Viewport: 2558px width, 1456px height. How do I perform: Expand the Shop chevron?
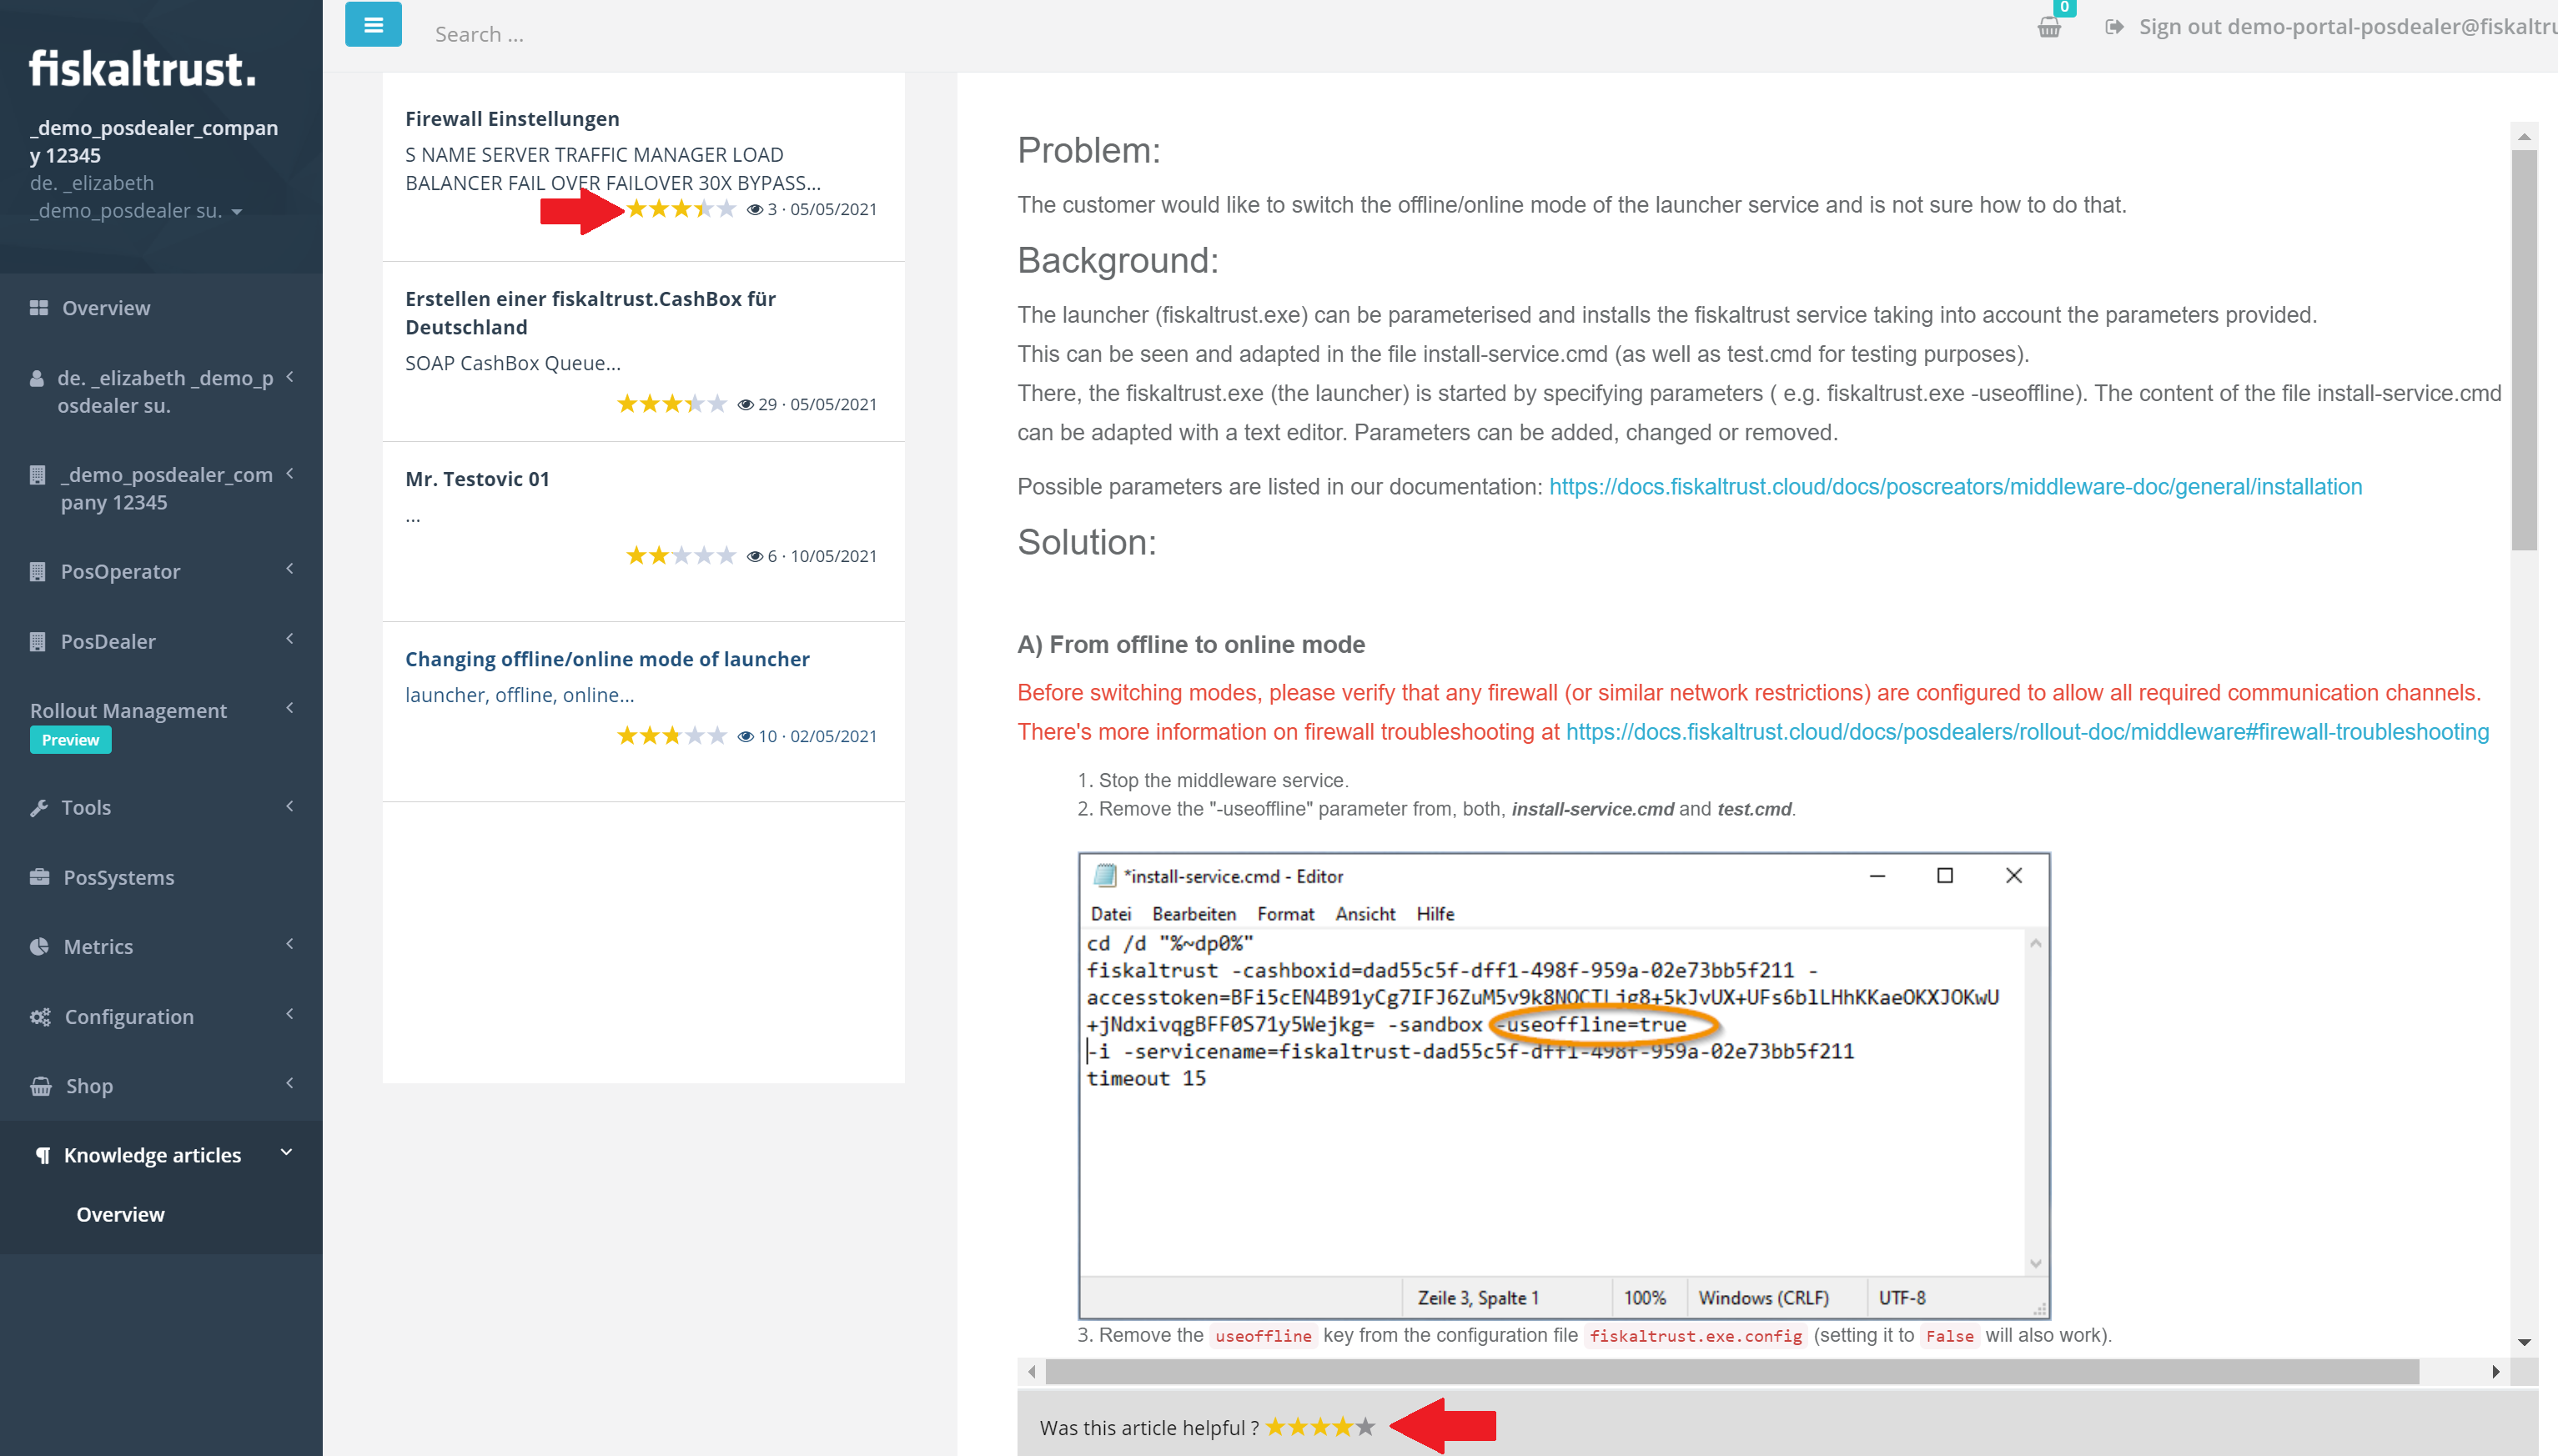pos(290,1083)
